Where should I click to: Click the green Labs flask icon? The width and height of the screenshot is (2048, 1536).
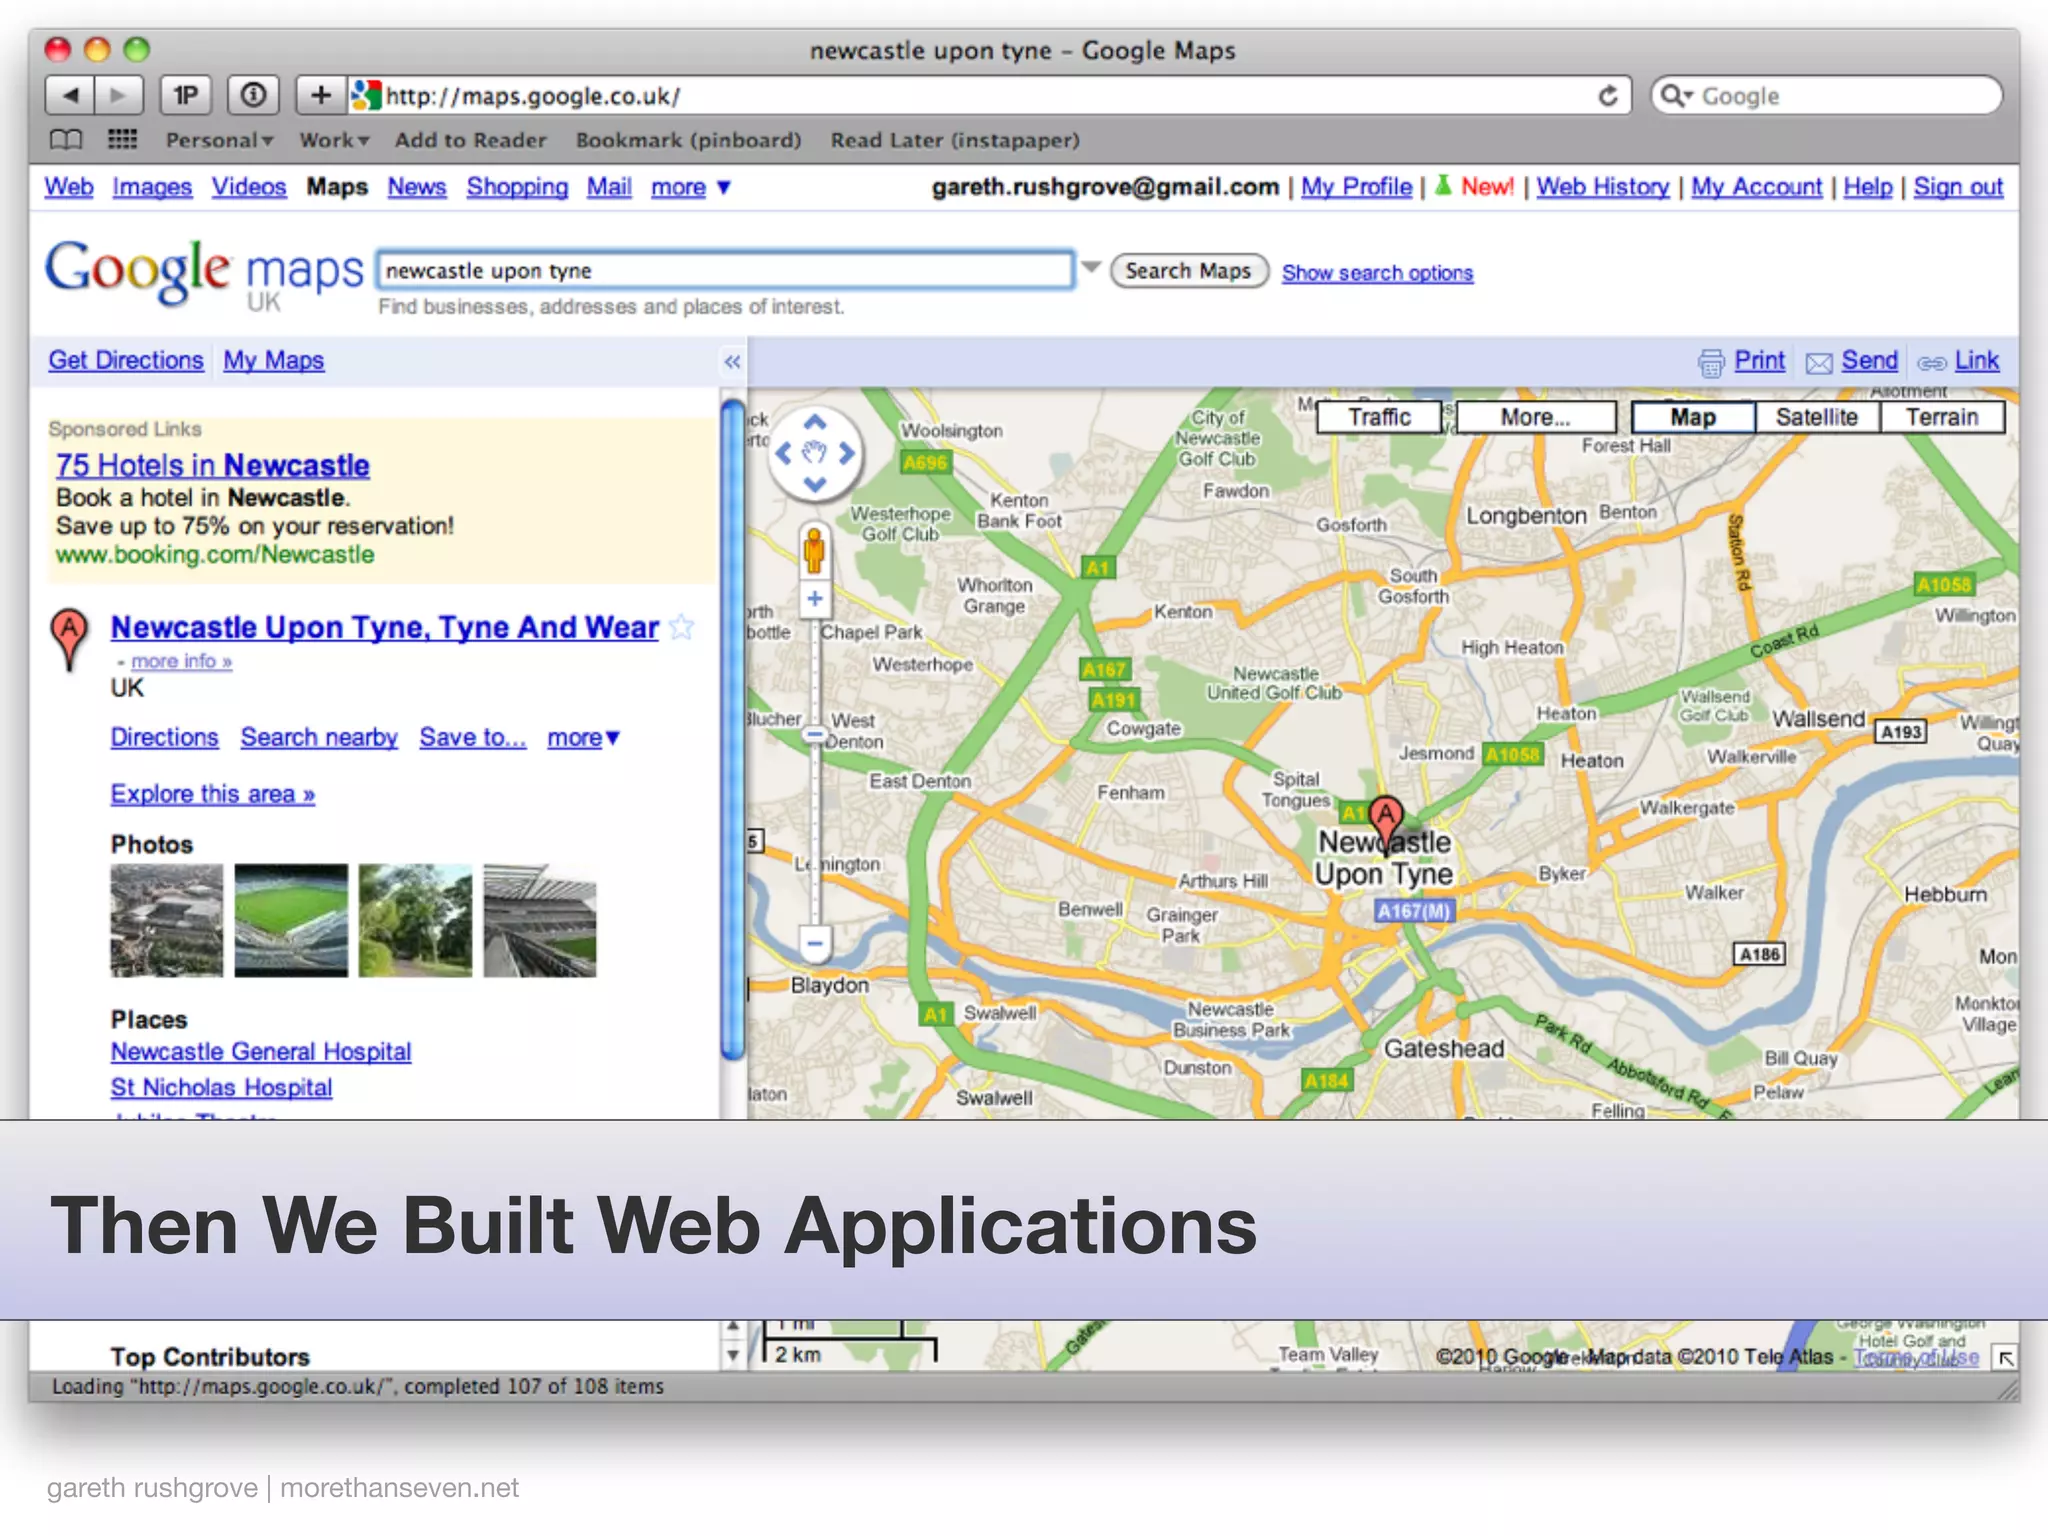(1443, 185)
